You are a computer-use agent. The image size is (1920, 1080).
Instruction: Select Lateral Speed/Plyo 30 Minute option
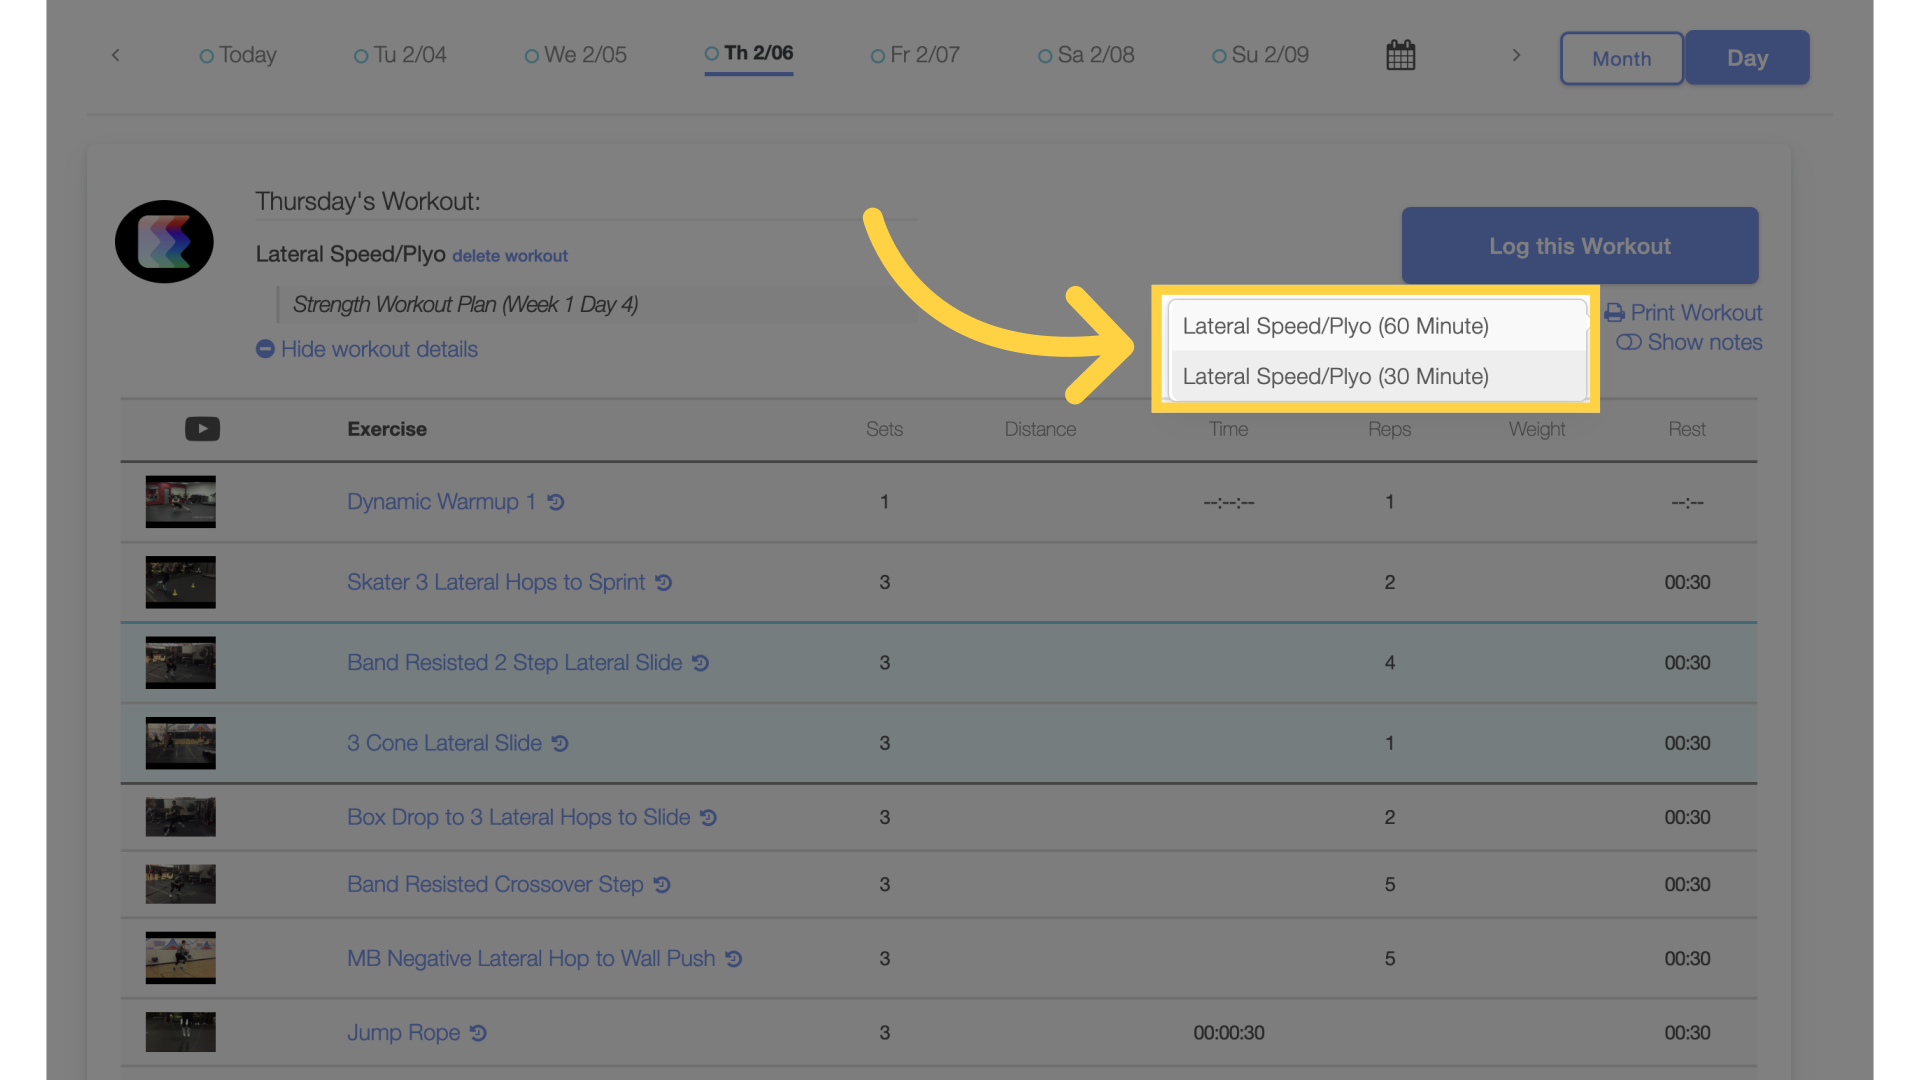click(1335, 376)
